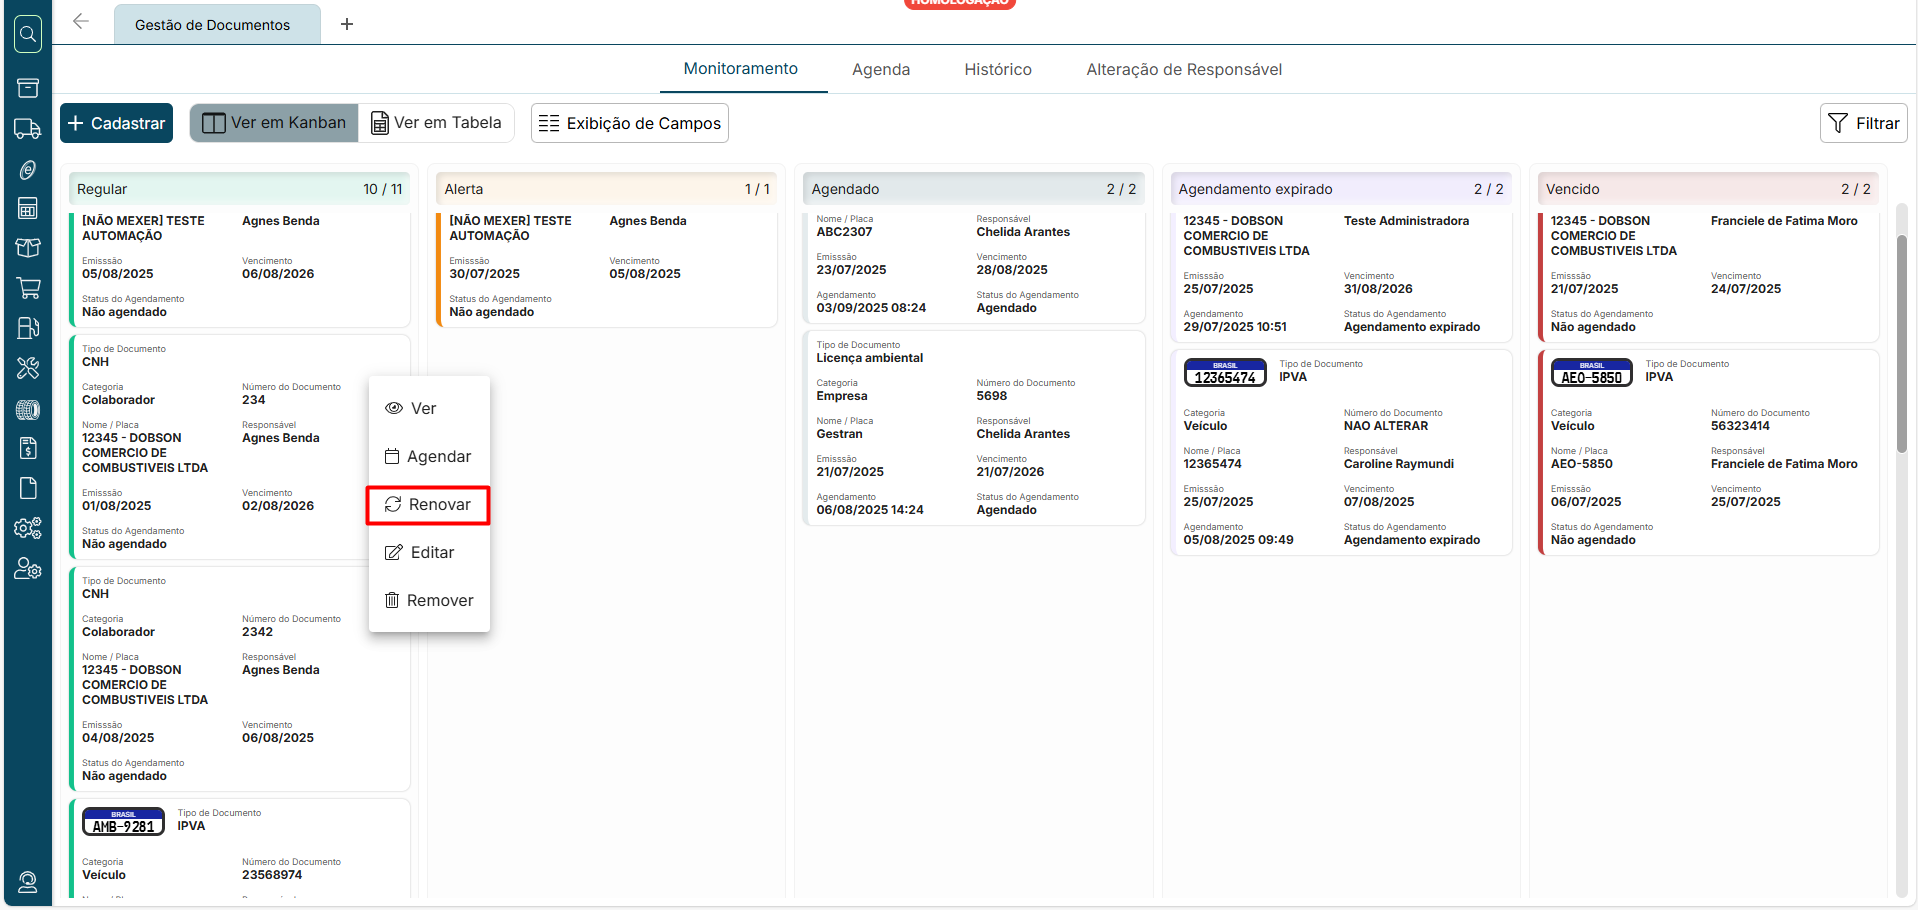Screen dimensions: 1918x910
Task: Open the Alteração de Responsável tab
Action: [x=1184, y=70]
